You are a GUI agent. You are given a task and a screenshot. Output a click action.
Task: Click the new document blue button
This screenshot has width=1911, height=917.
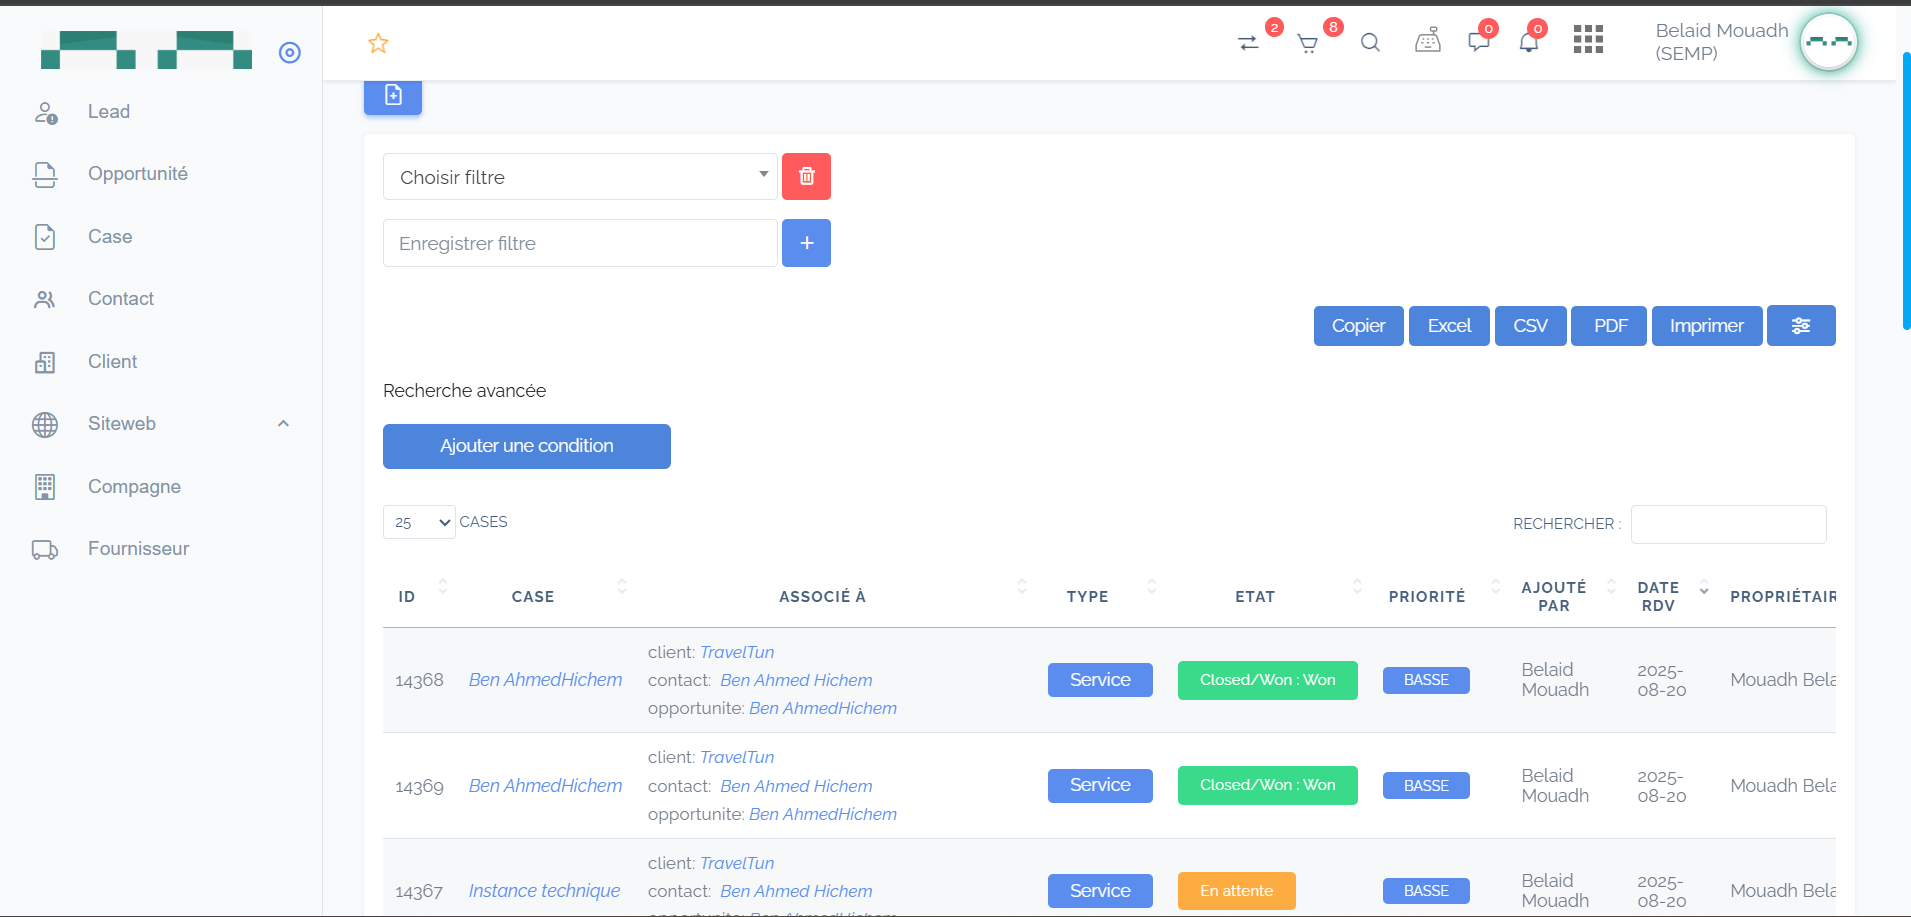pos(393,96)
